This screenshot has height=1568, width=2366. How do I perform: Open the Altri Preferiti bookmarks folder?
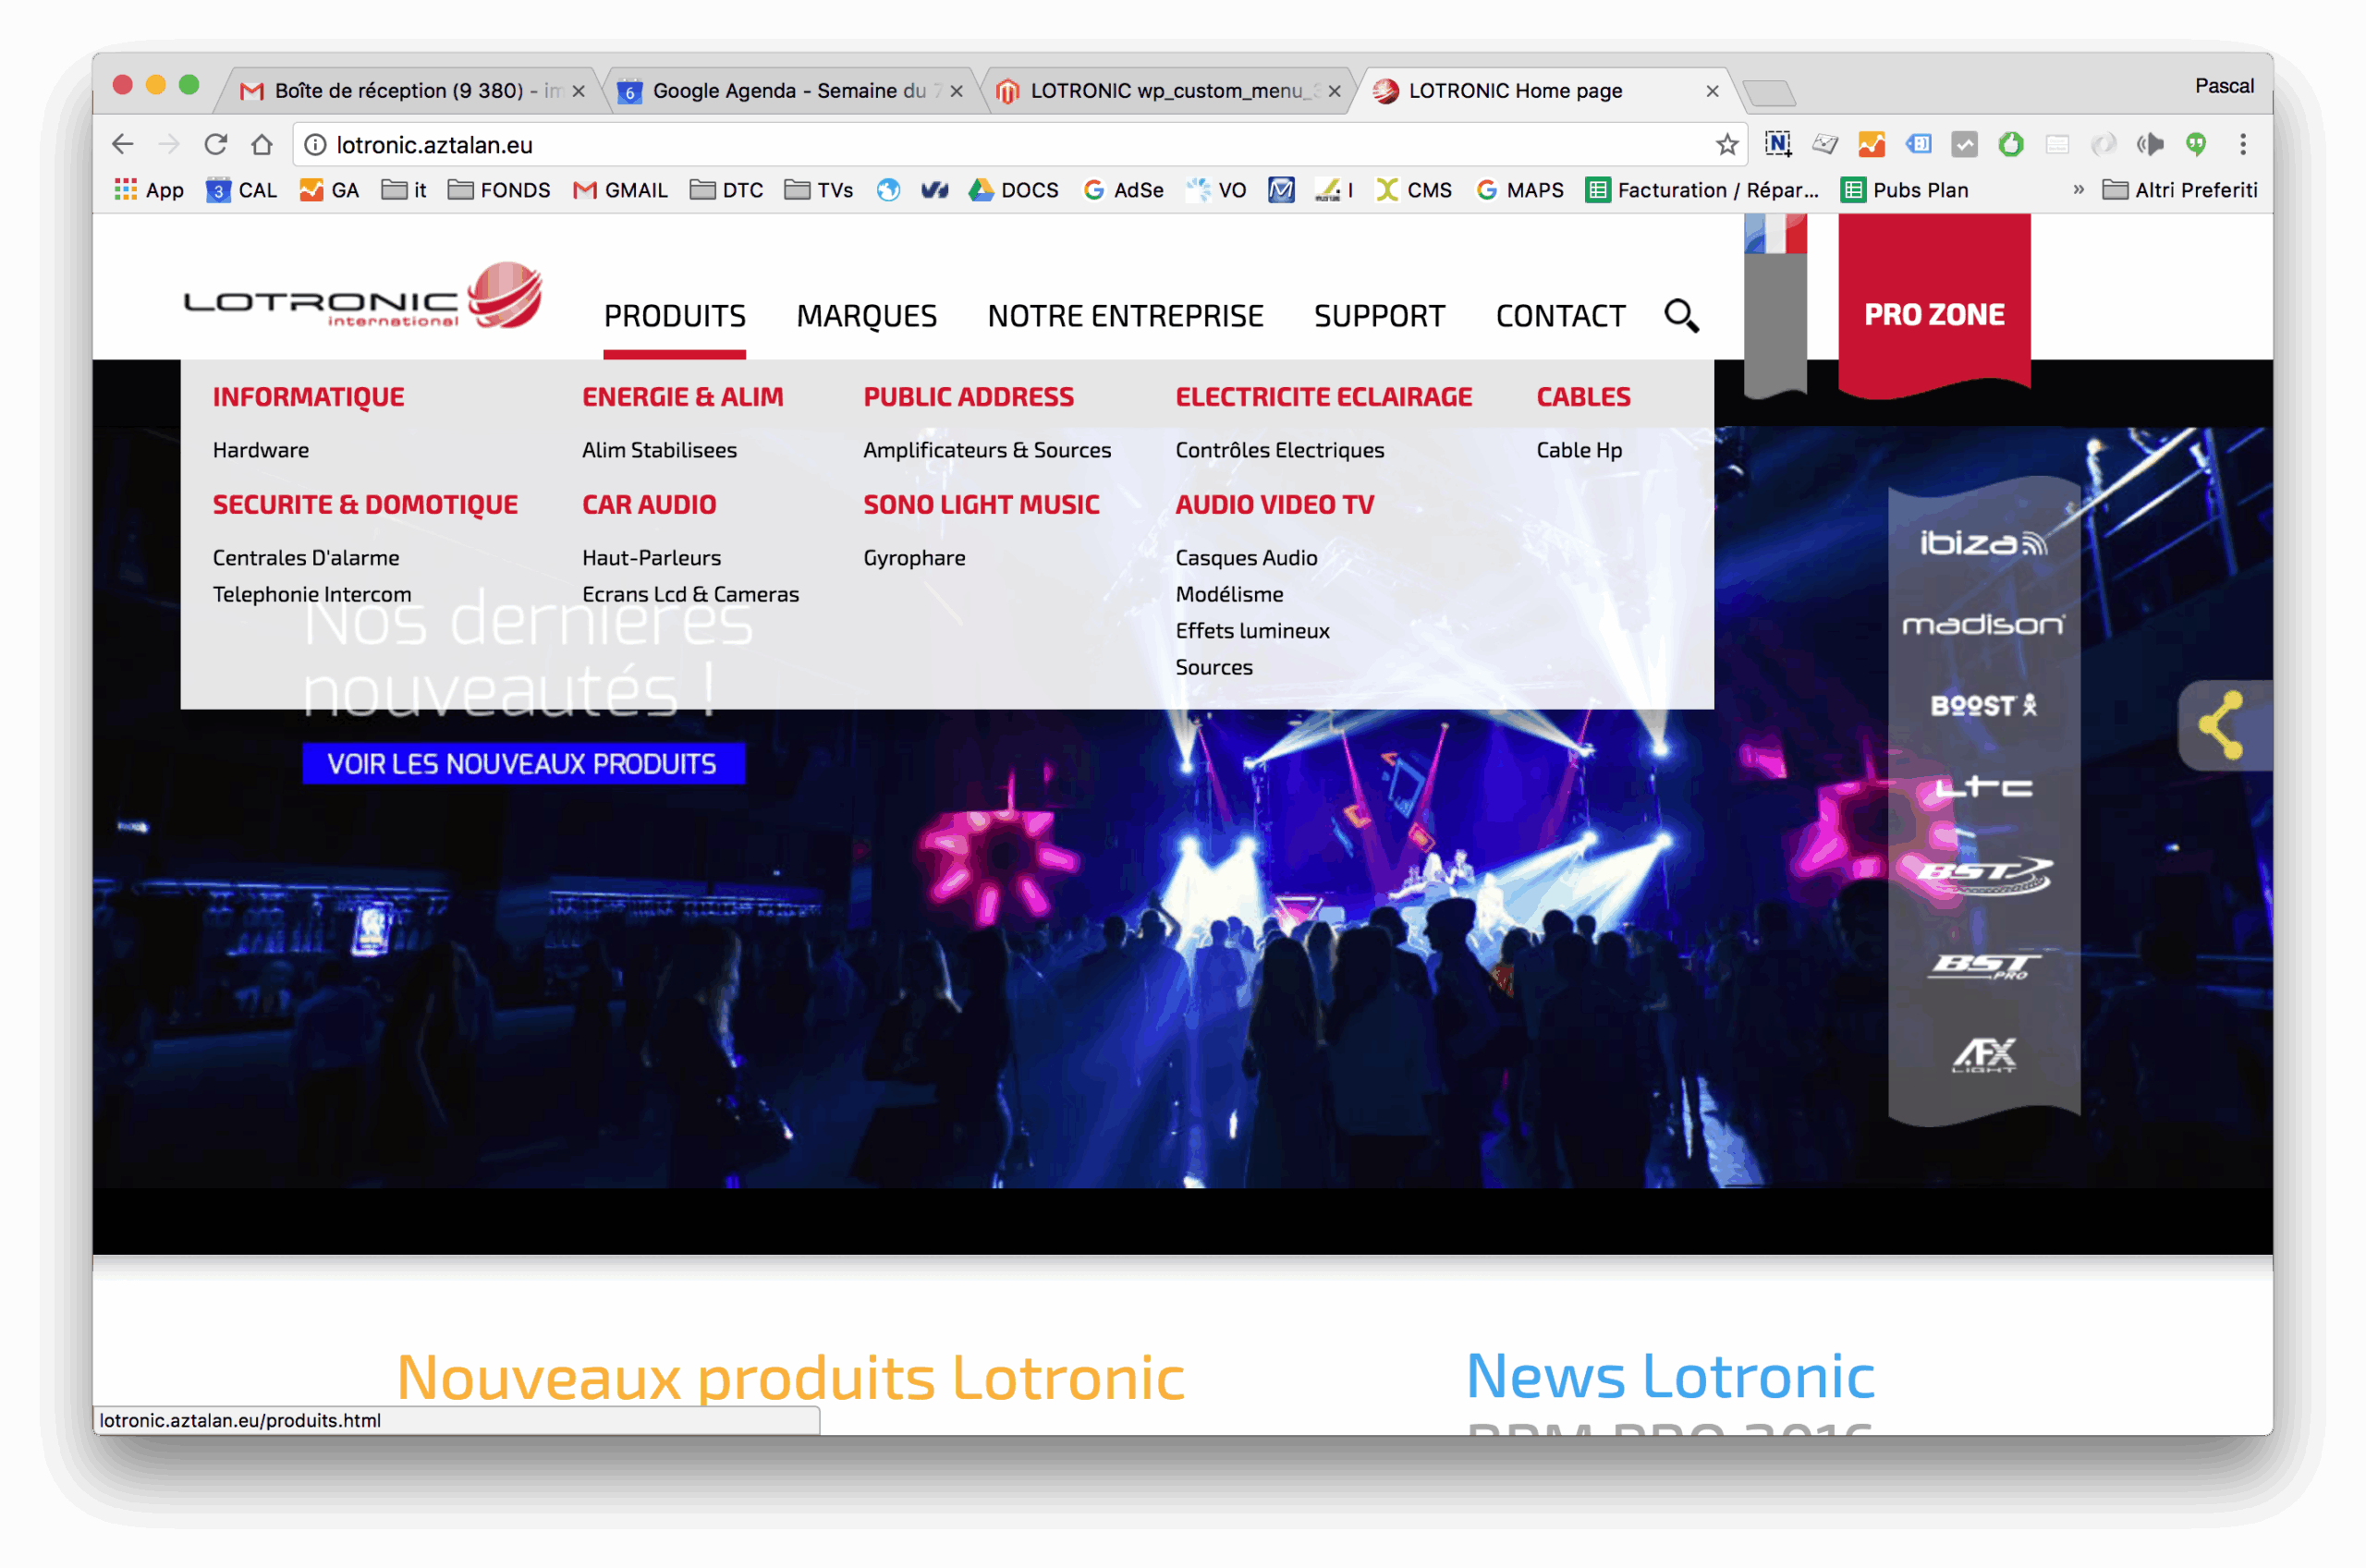(2180, 190)
